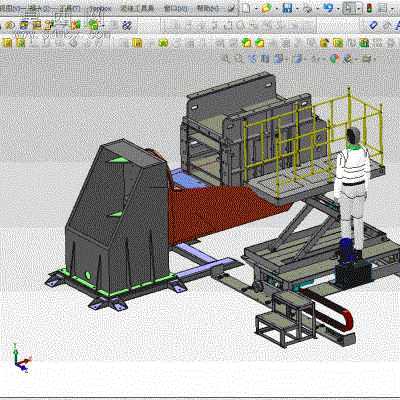
Task: Click the XYZ coordinate triad
Action: coord(22,358)
